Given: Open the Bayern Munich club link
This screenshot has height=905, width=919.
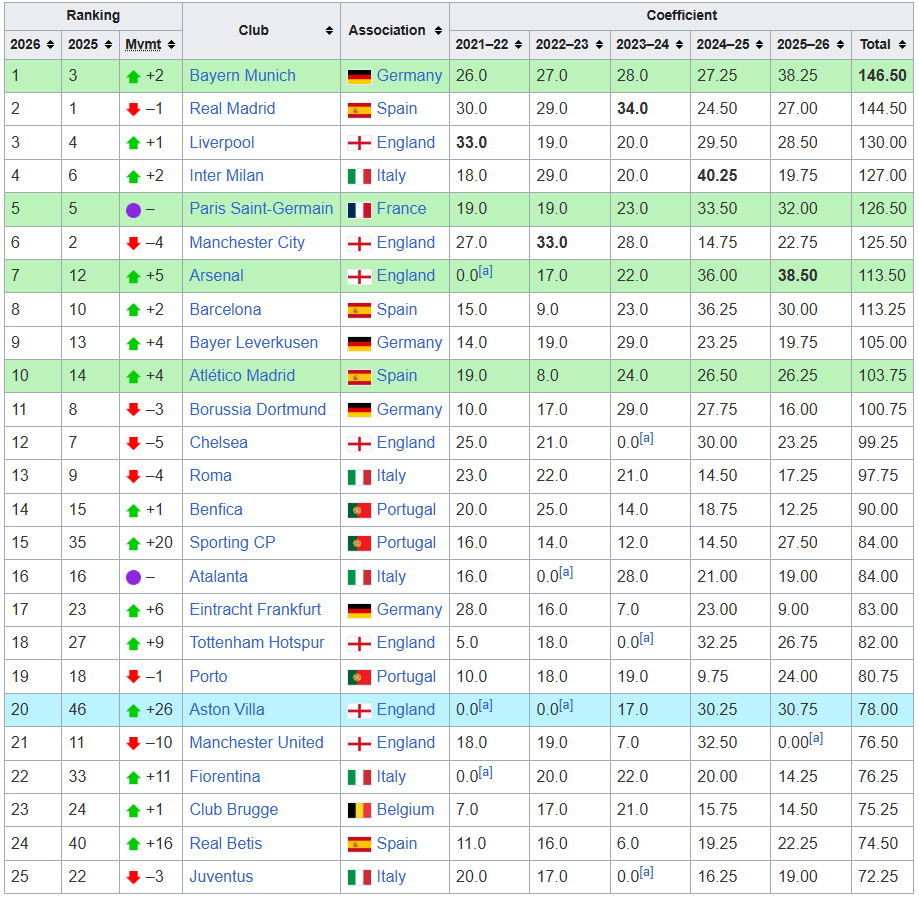Looking at the screenshot, I should [243, 76].
